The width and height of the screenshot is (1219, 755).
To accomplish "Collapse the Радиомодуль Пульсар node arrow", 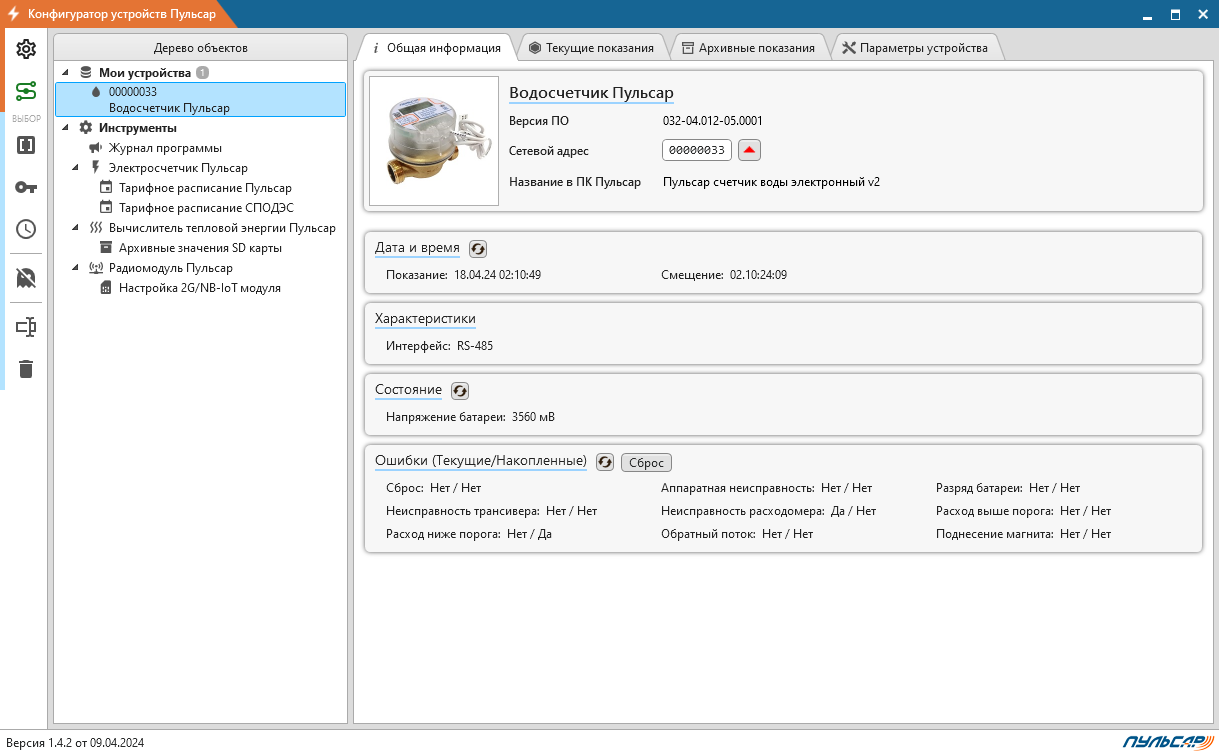I will (76, 268).
